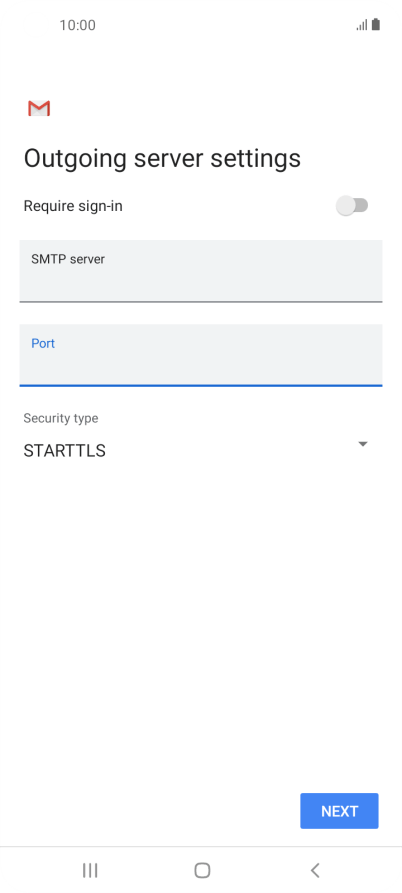Focus the SMTP server input field
402x893 pixels.
[201, 271]
